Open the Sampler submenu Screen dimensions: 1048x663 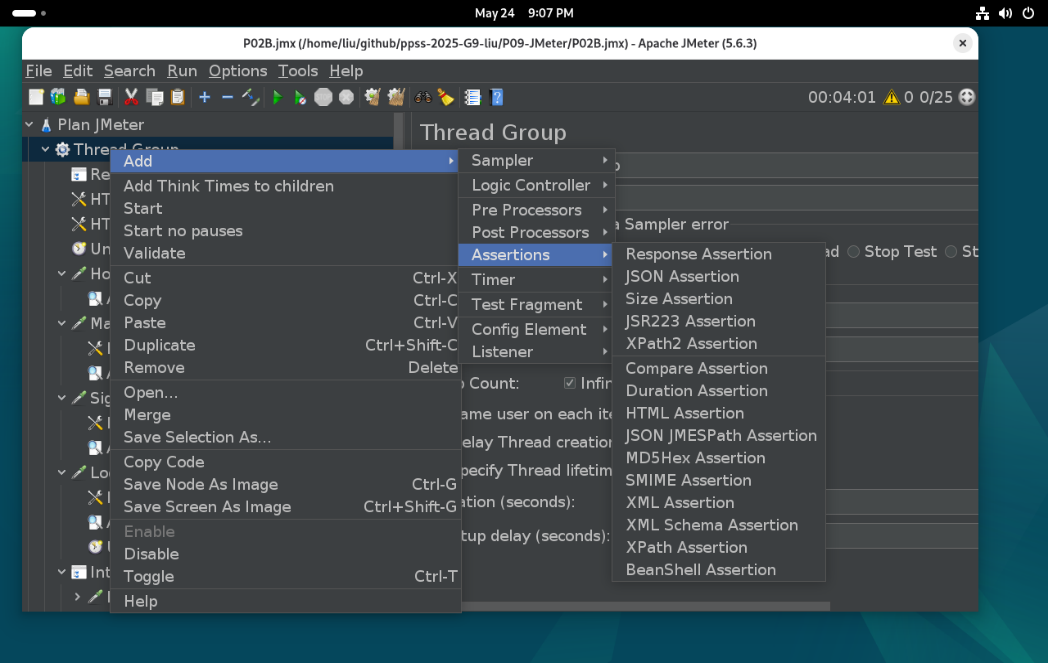click(x=537, y=160)
